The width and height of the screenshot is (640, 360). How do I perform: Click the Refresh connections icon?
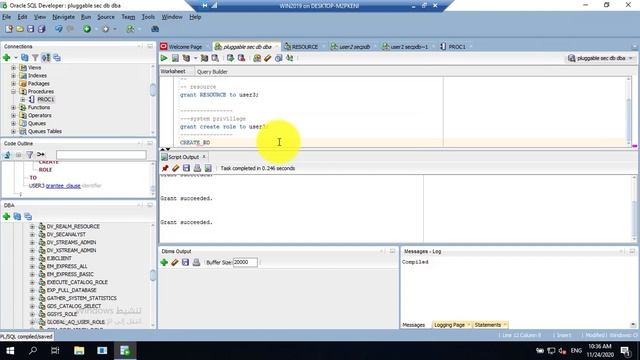pos(24,58)
